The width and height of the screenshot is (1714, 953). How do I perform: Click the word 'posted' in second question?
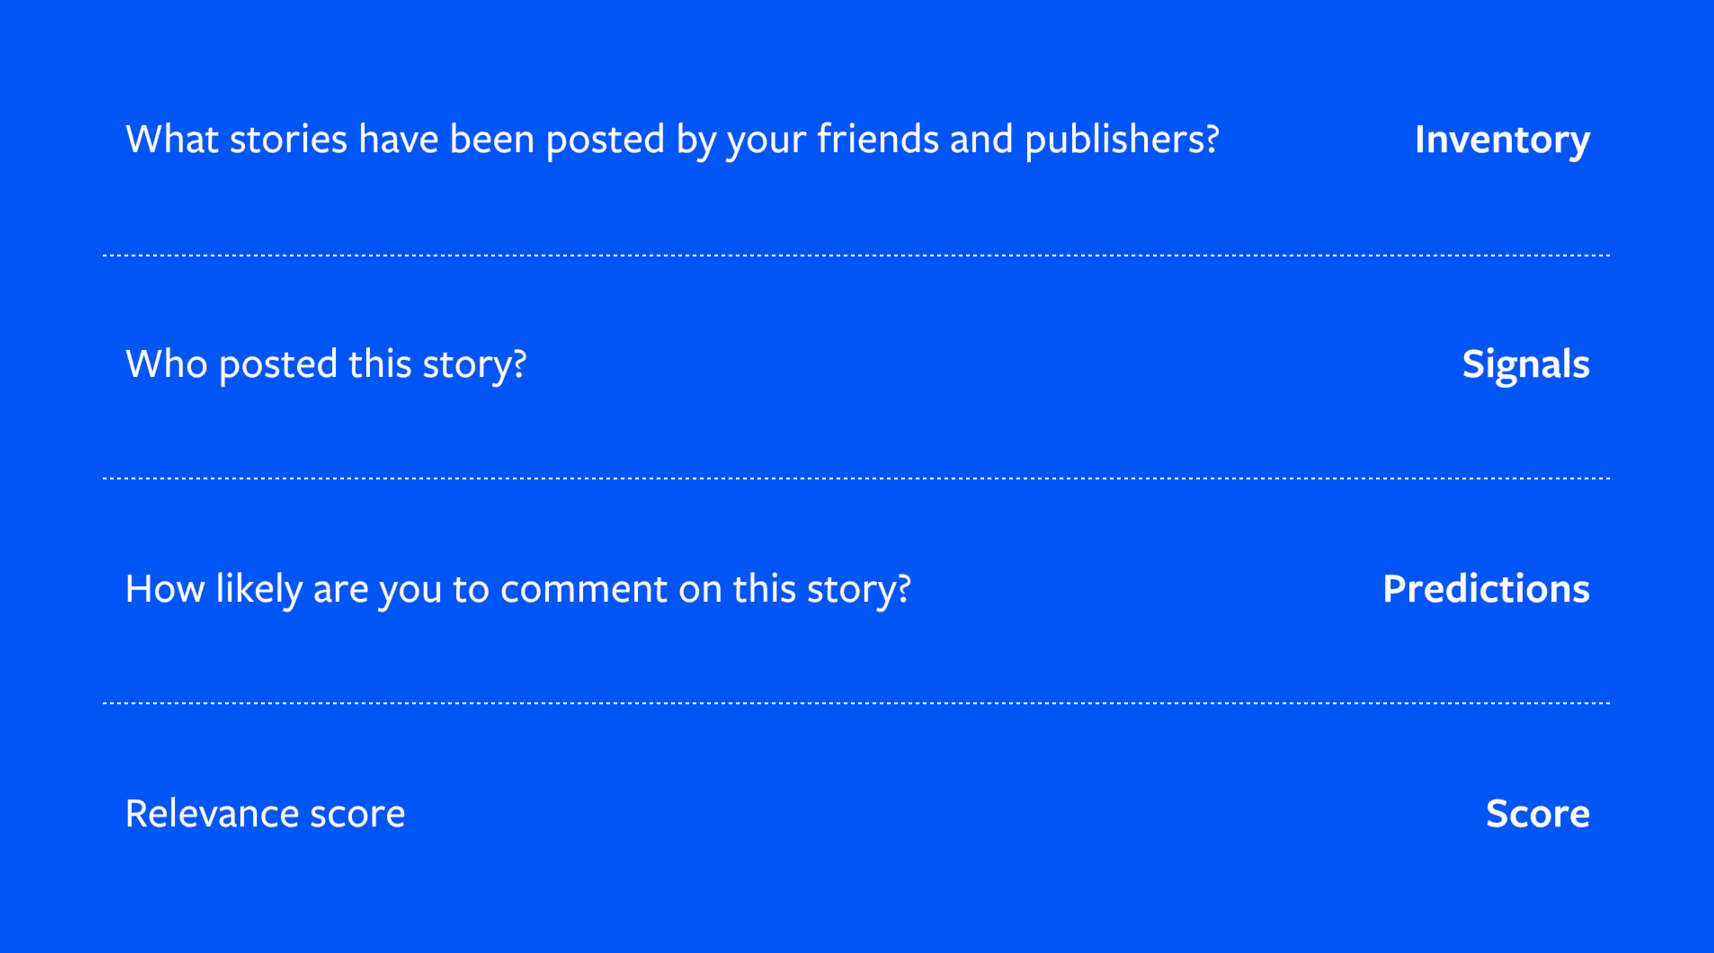click(x=278, y=365)
